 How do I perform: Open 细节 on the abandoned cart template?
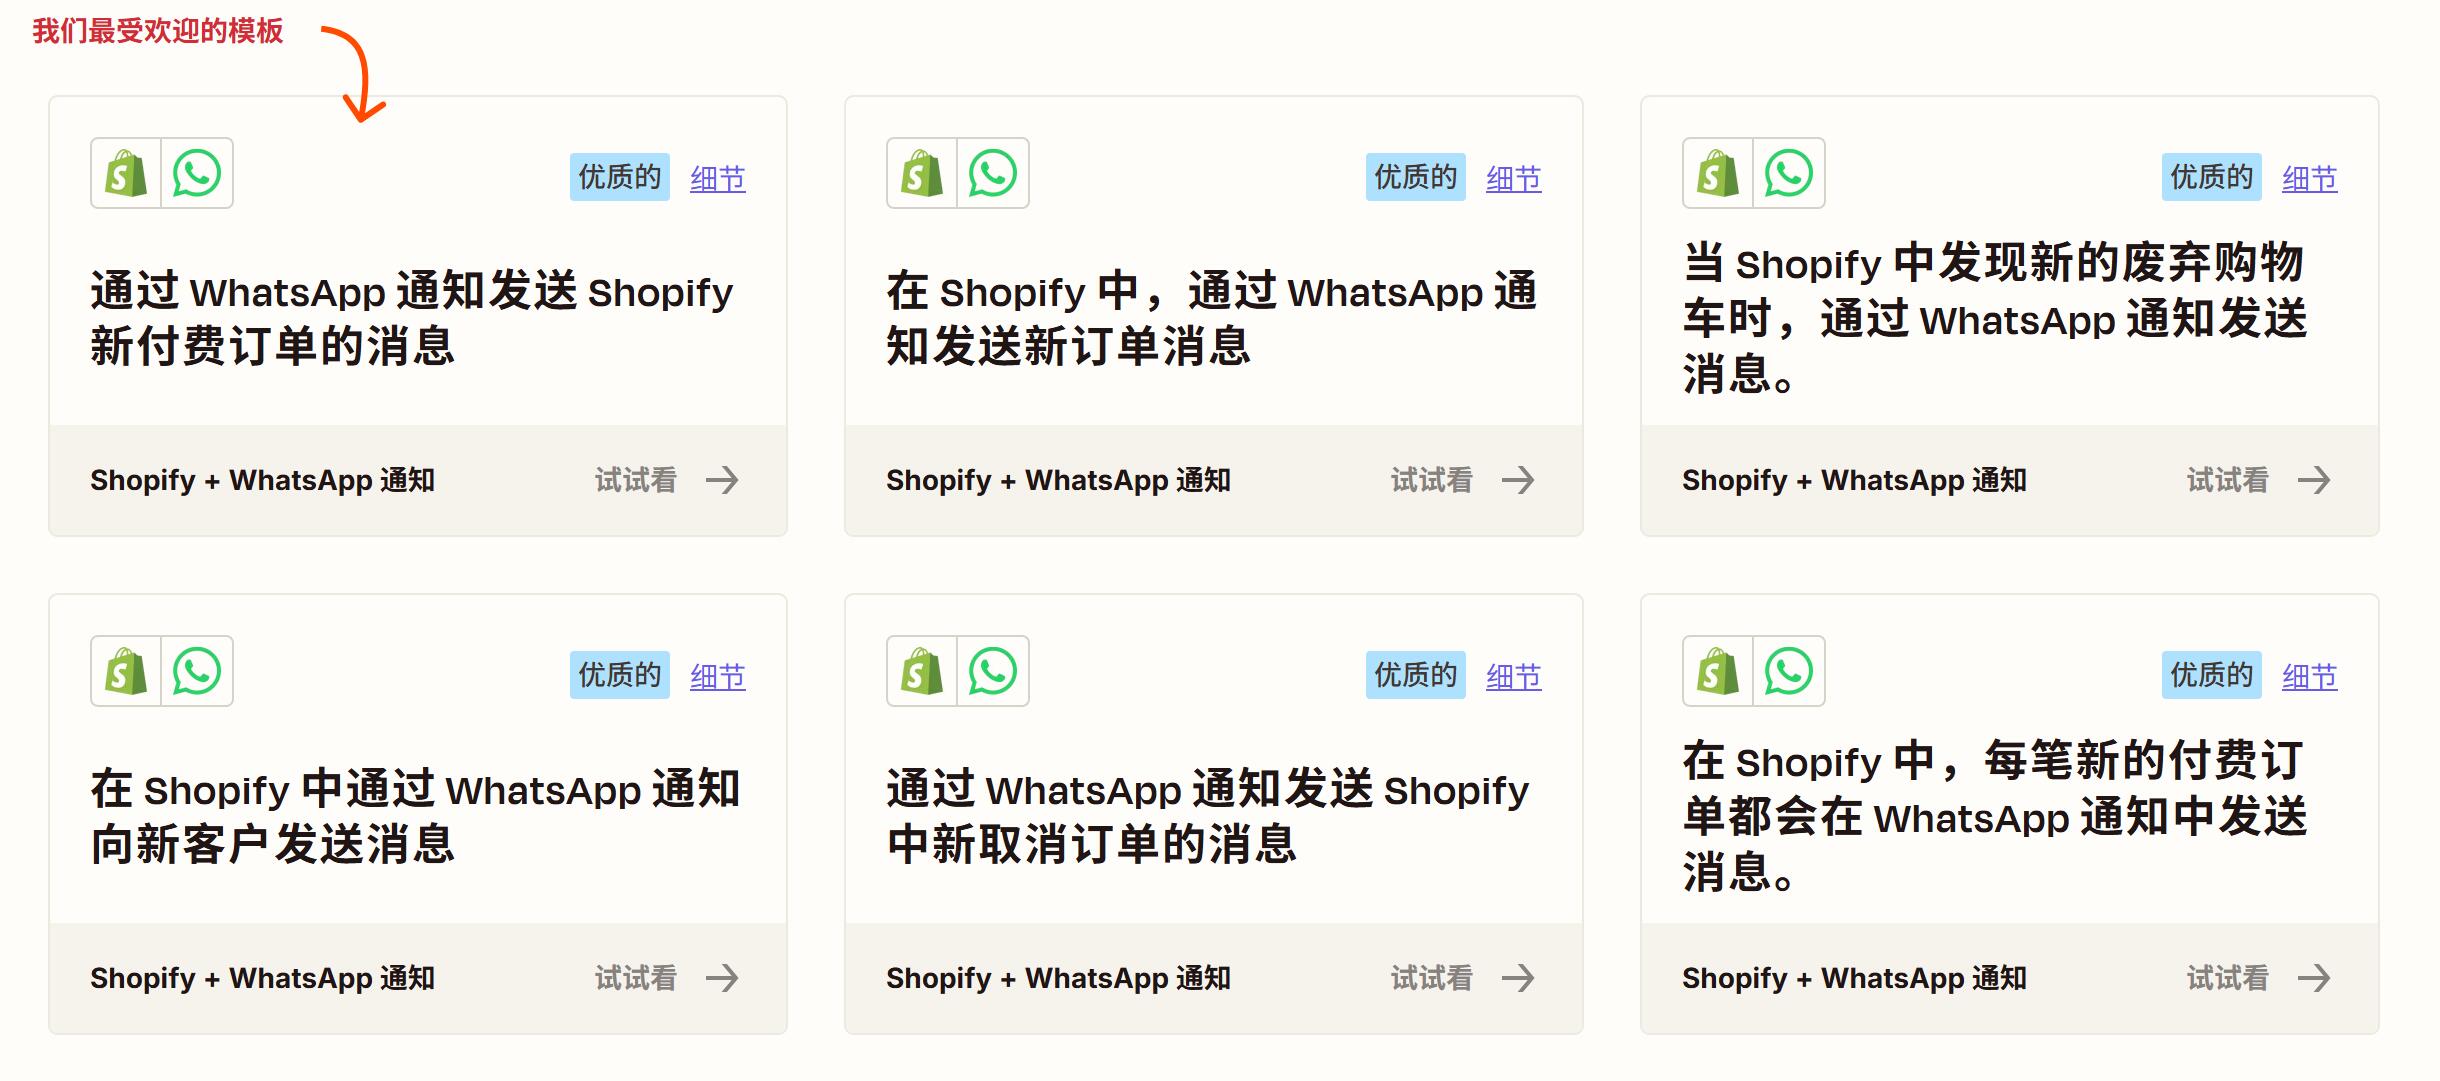coord(2310,177)
